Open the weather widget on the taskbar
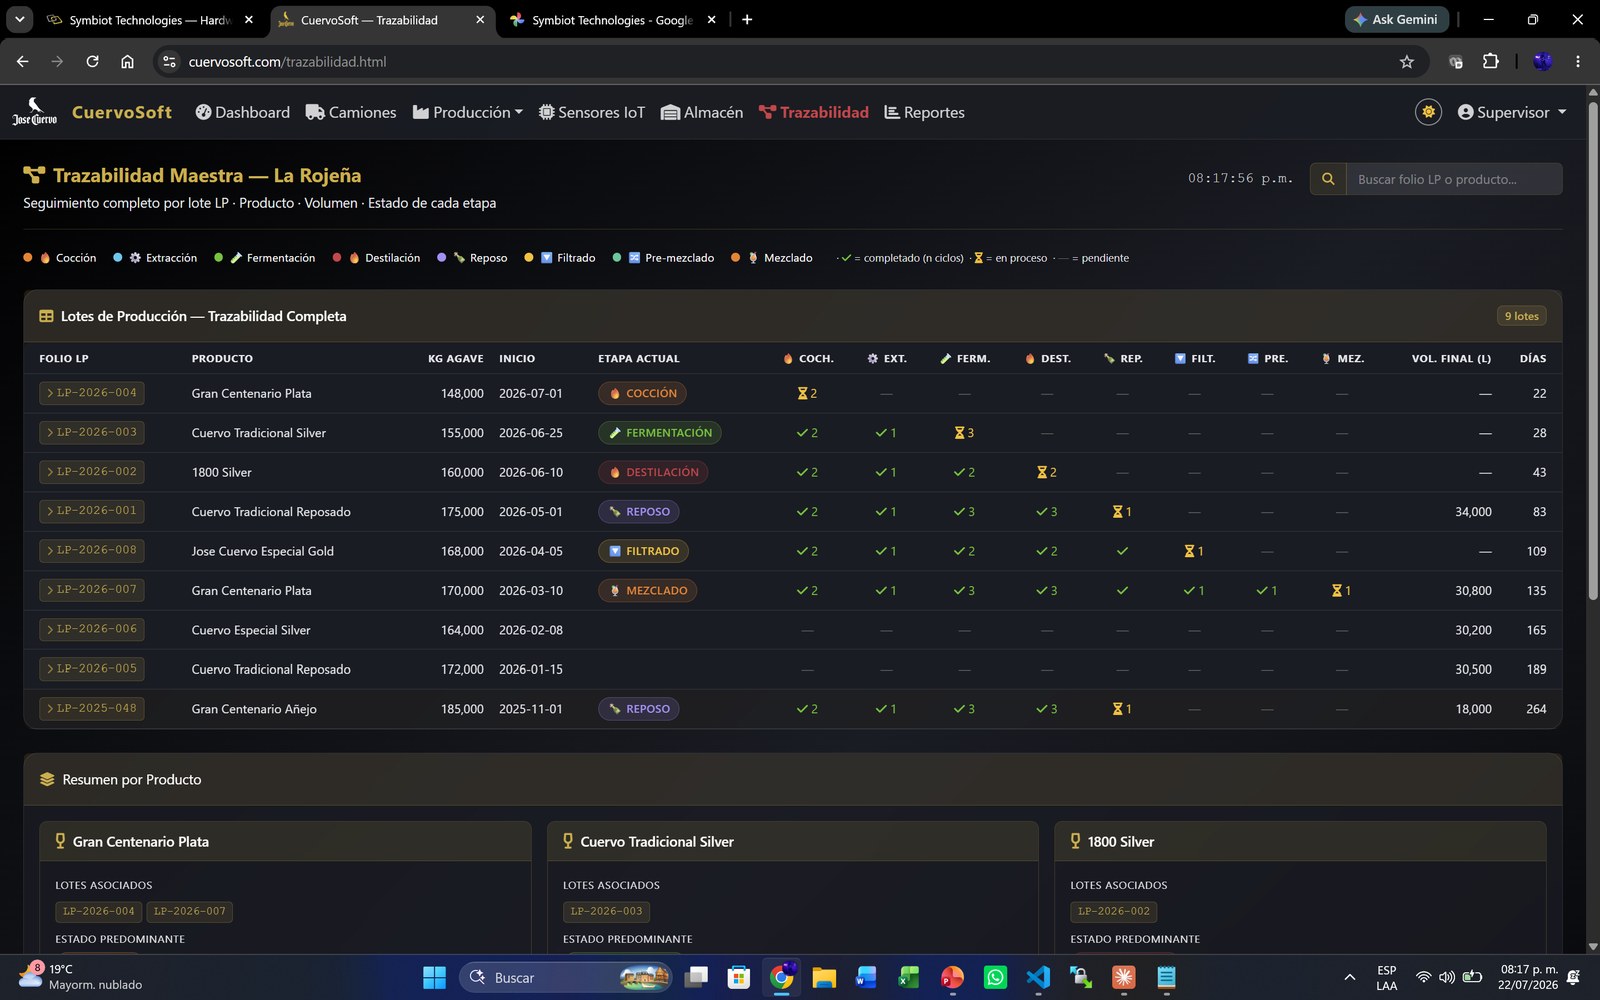This screenshot has width=1600, height=1000. pos(80,977)
